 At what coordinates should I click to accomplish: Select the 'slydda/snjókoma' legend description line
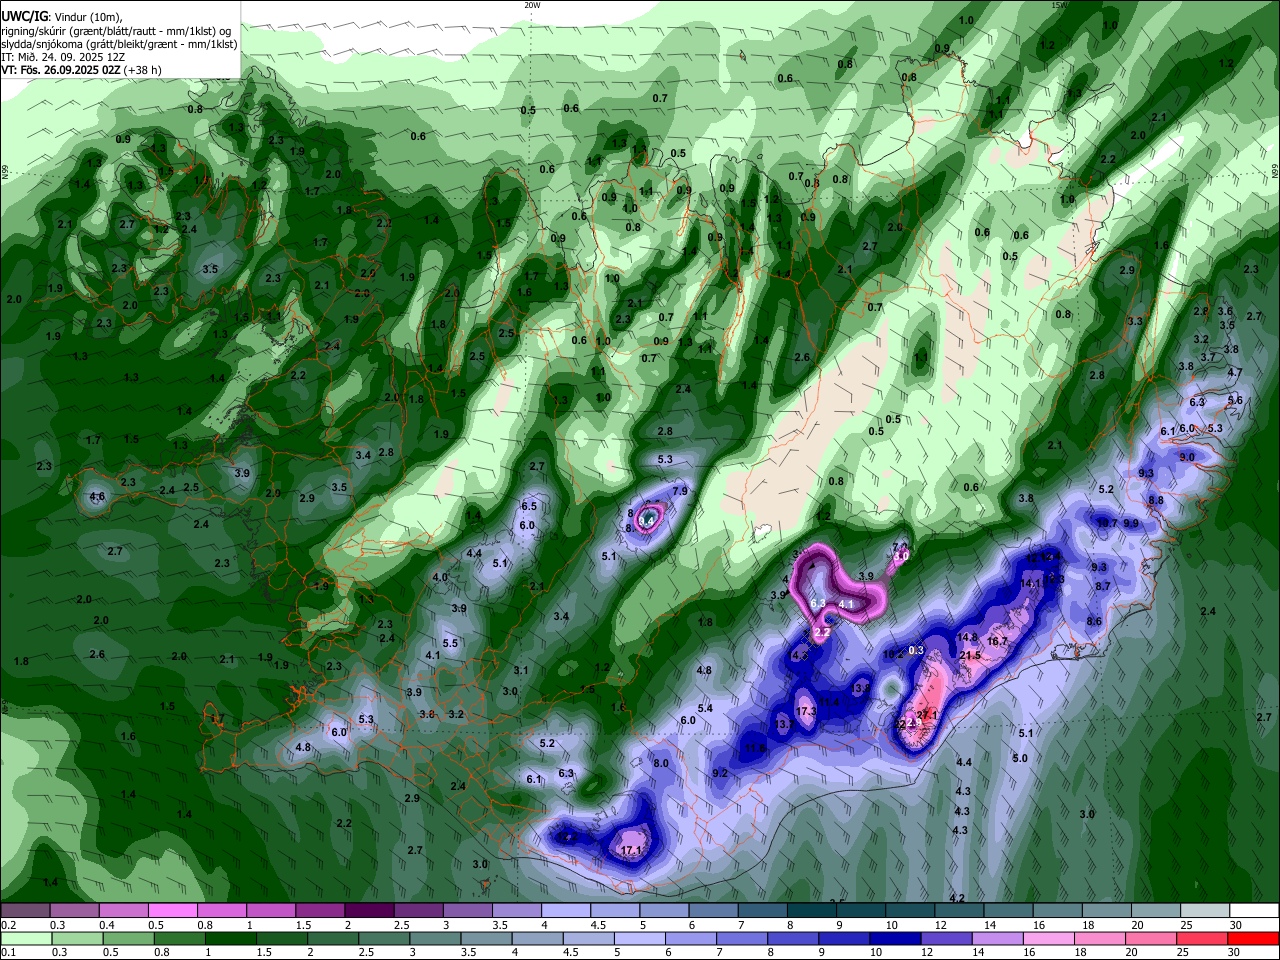[x=118, y=44]
